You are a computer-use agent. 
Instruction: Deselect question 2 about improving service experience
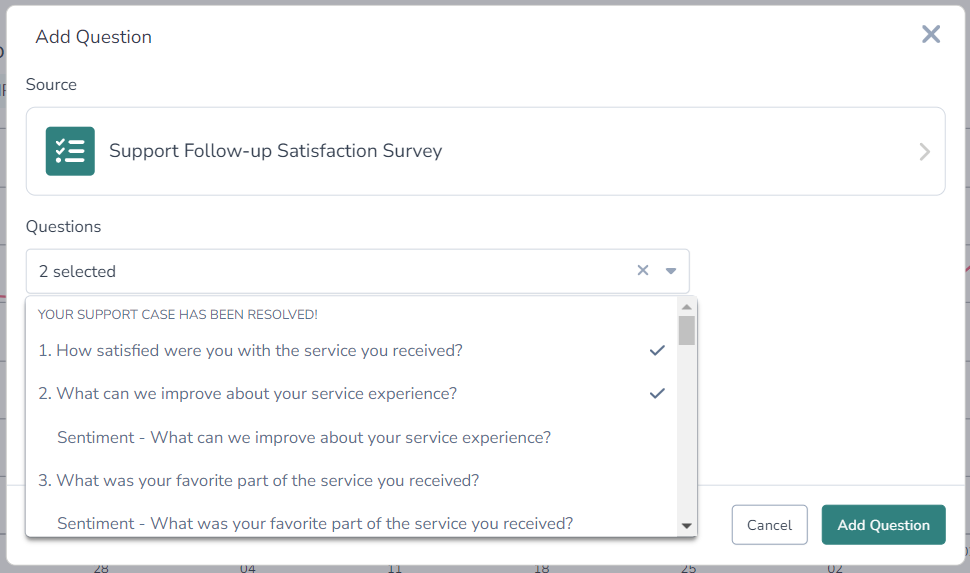pyautogui.click(x=351, y=394)
